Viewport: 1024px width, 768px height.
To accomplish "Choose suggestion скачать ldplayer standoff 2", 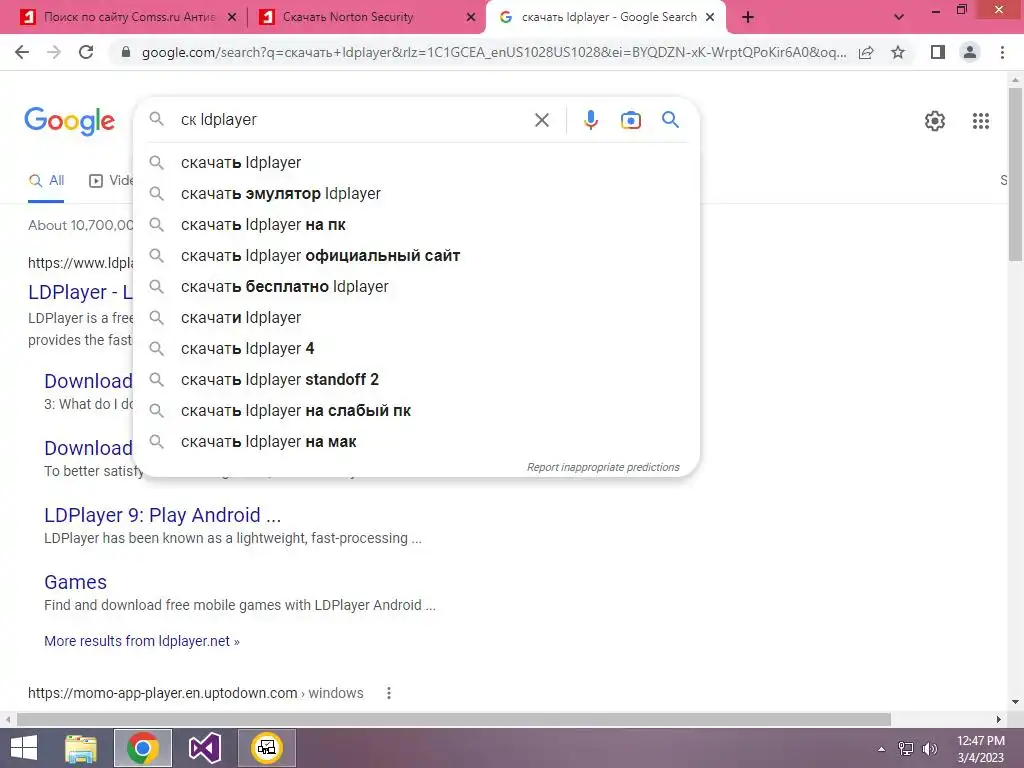I will (417, 379).
